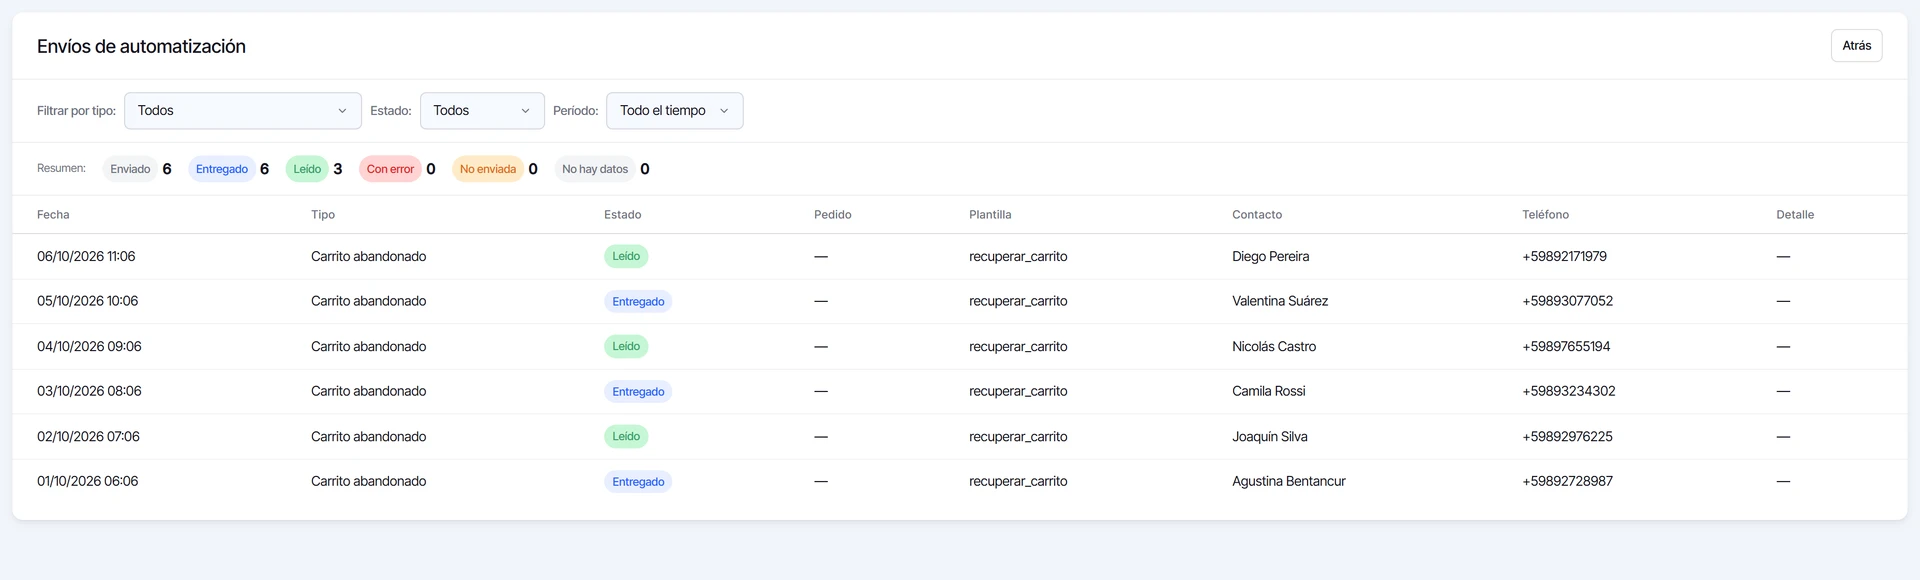Click phone number +59893077052
This screenshot has width=1920, height=580.
(x=1567, y=301)
